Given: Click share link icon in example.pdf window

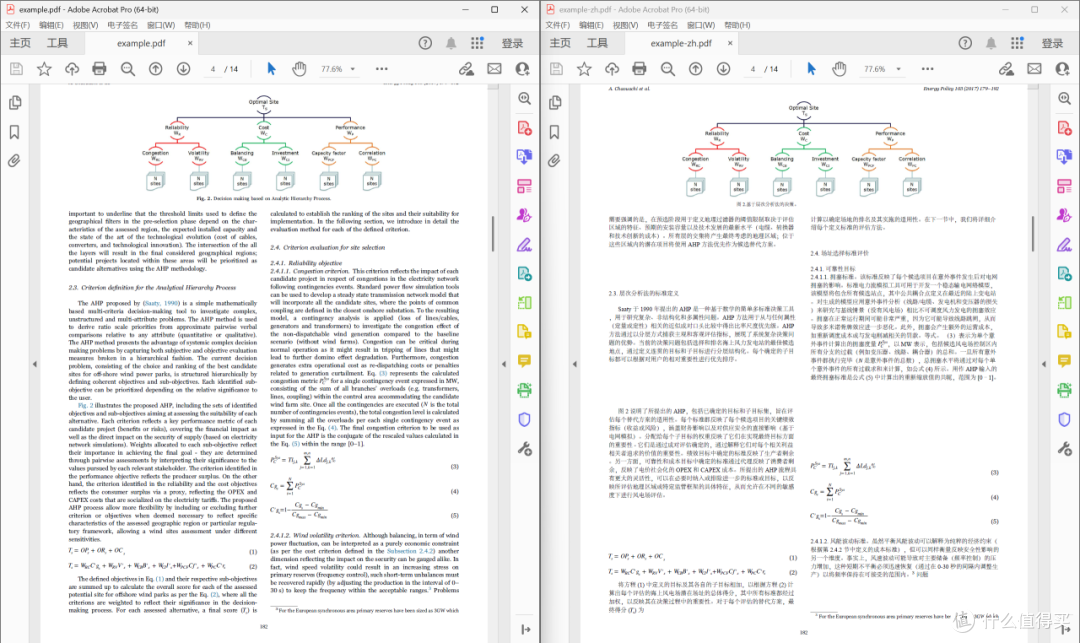Looking at the screenshot, I should click(x=466, y=69).
